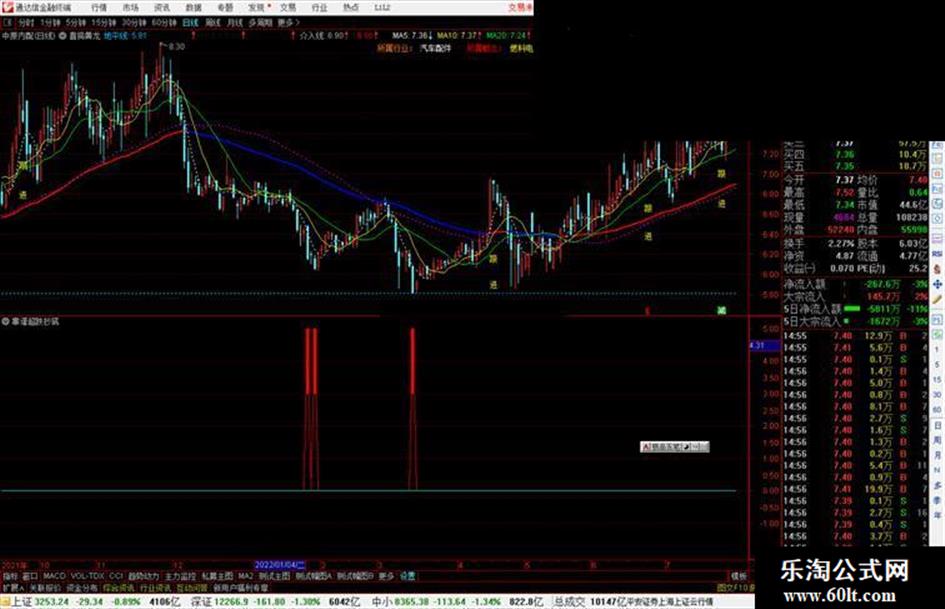This screenshot has height=609, width=945.
Task: Open the 汽车配件 industry link
Action: (435, 48)
